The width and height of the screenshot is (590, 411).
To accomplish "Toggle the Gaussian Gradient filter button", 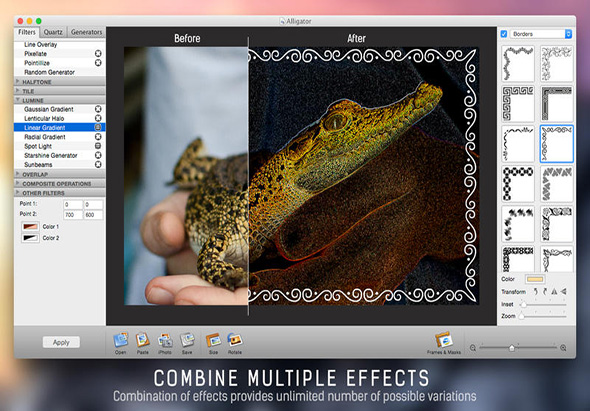I will tap(98, 109).
